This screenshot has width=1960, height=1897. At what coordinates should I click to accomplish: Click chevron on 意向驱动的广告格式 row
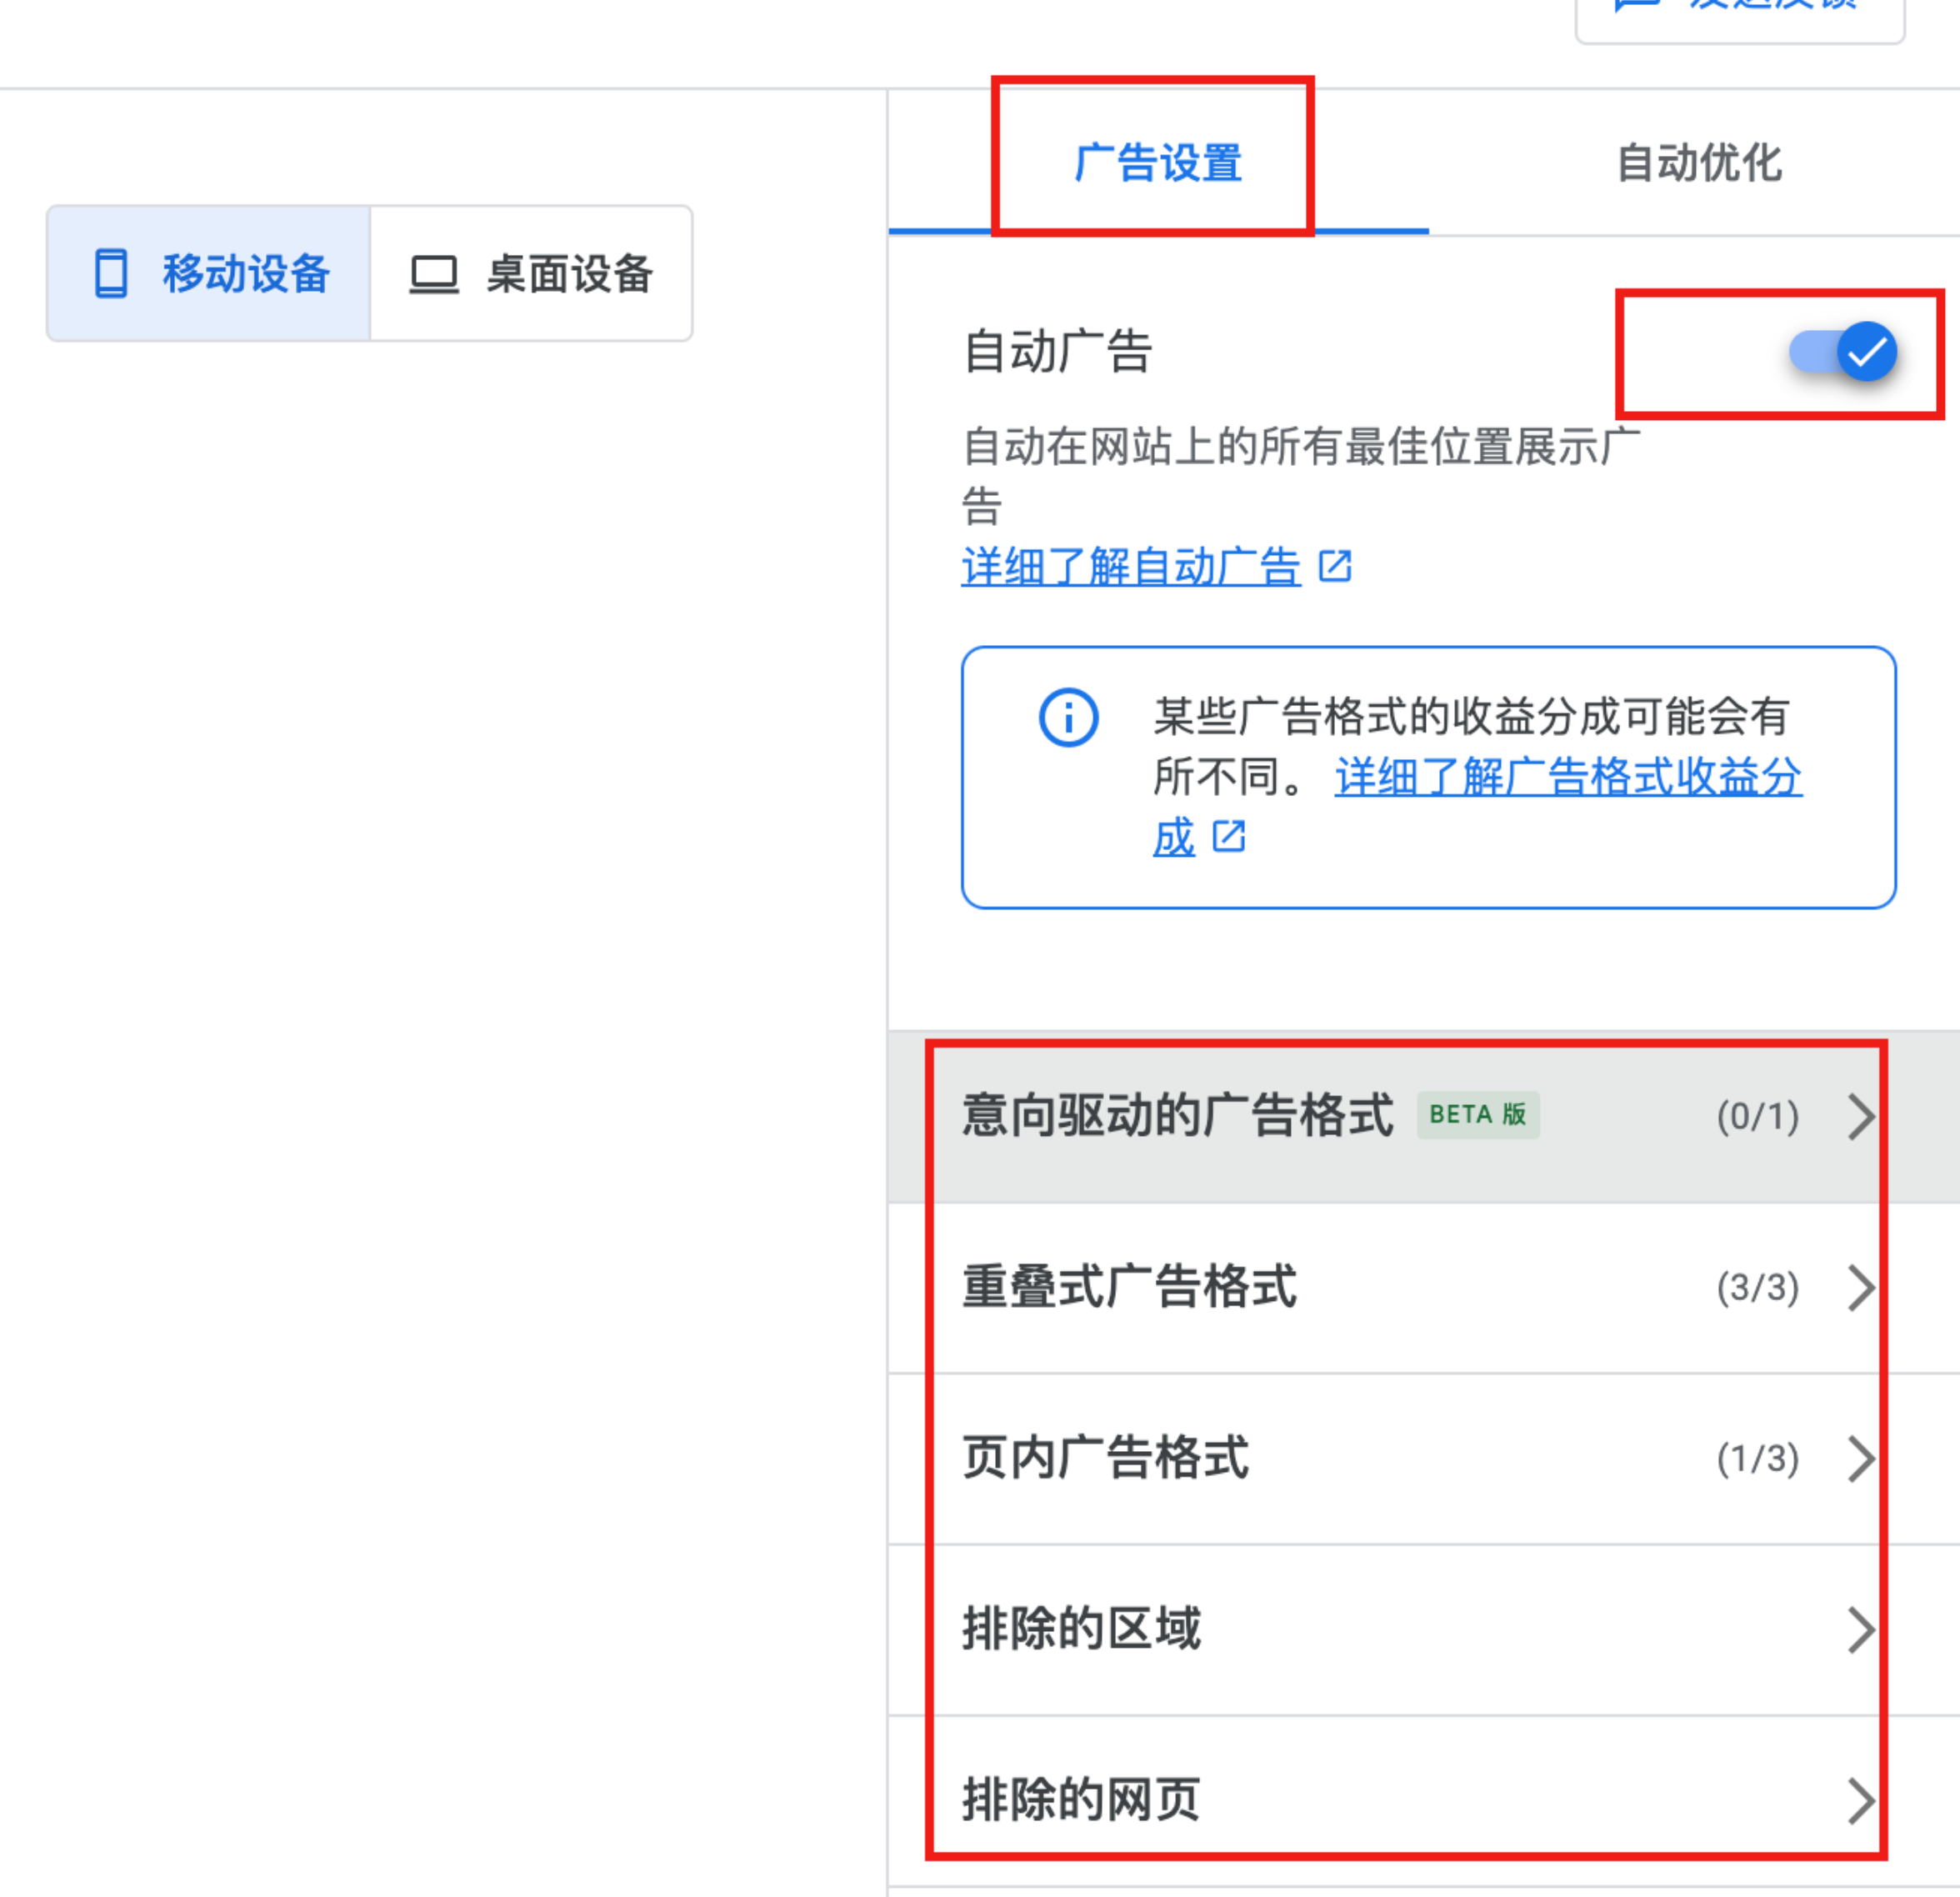1861,1116
